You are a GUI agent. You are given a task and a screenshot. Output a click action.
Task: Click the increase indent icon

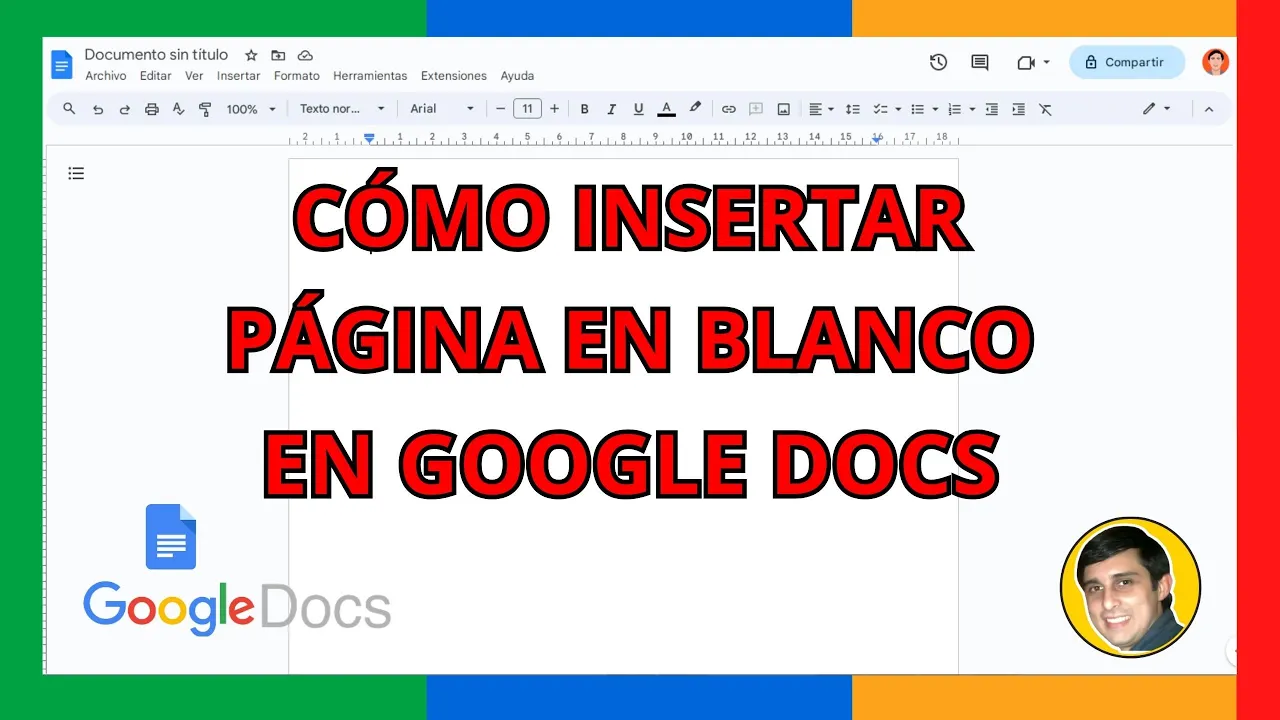(1018, 109)
